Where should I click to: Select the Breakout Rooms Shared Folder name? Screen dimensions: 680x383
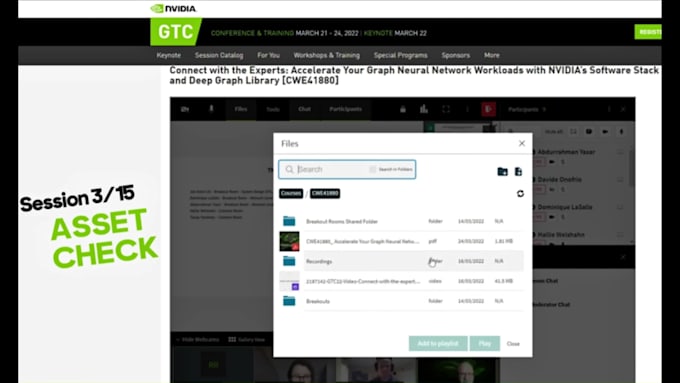[x=342, y=221]
